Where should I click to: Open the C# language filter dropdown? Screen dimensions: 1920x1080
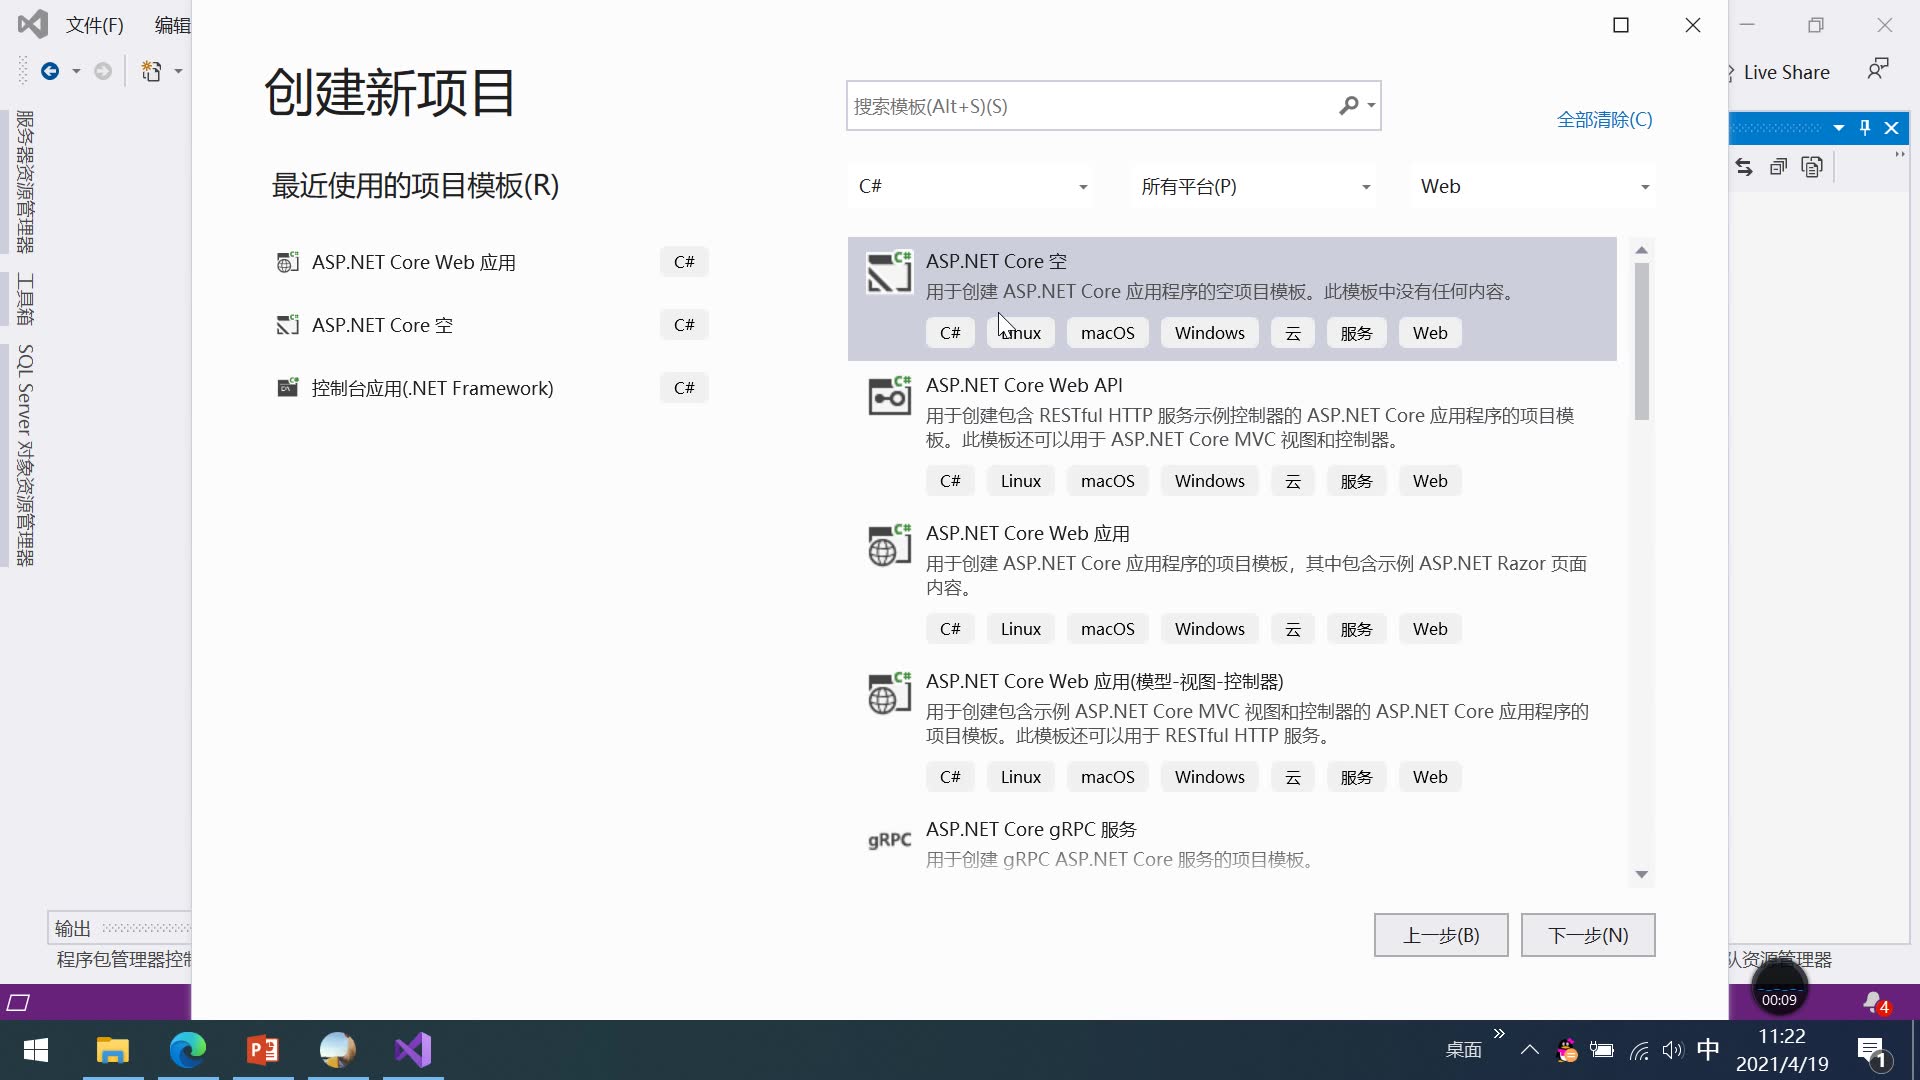[970, 187]
